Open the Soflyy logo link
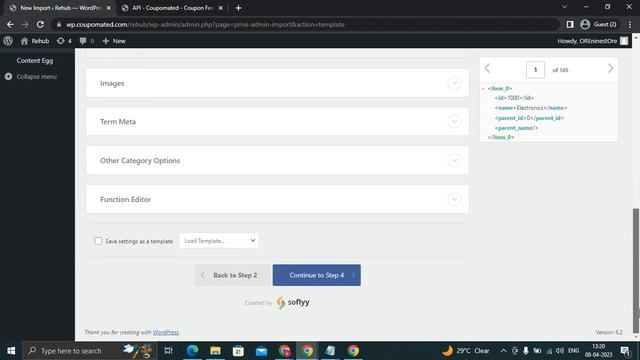The image size is (640, 360). [293, 302]
